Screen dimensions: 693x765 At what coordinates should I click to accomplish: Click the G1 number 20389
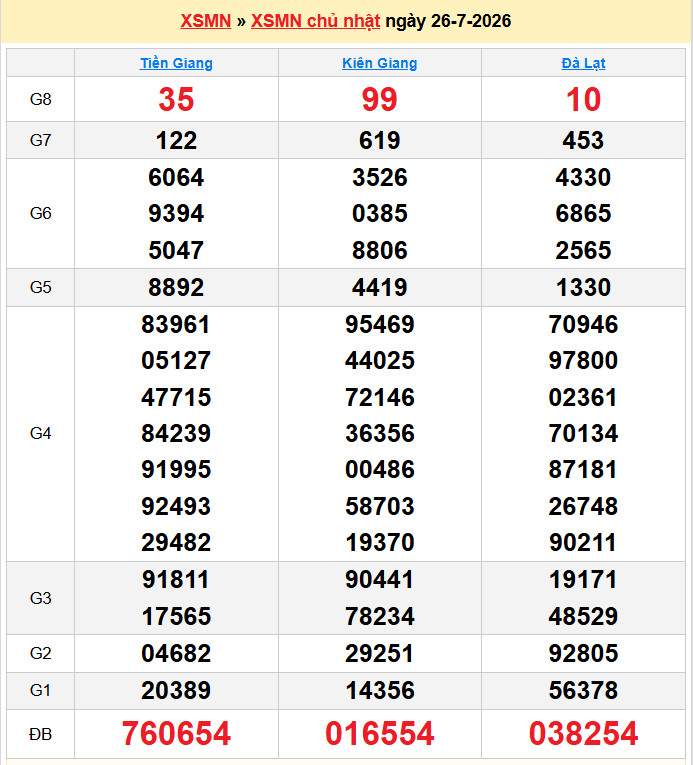click(x=176, y=690)
